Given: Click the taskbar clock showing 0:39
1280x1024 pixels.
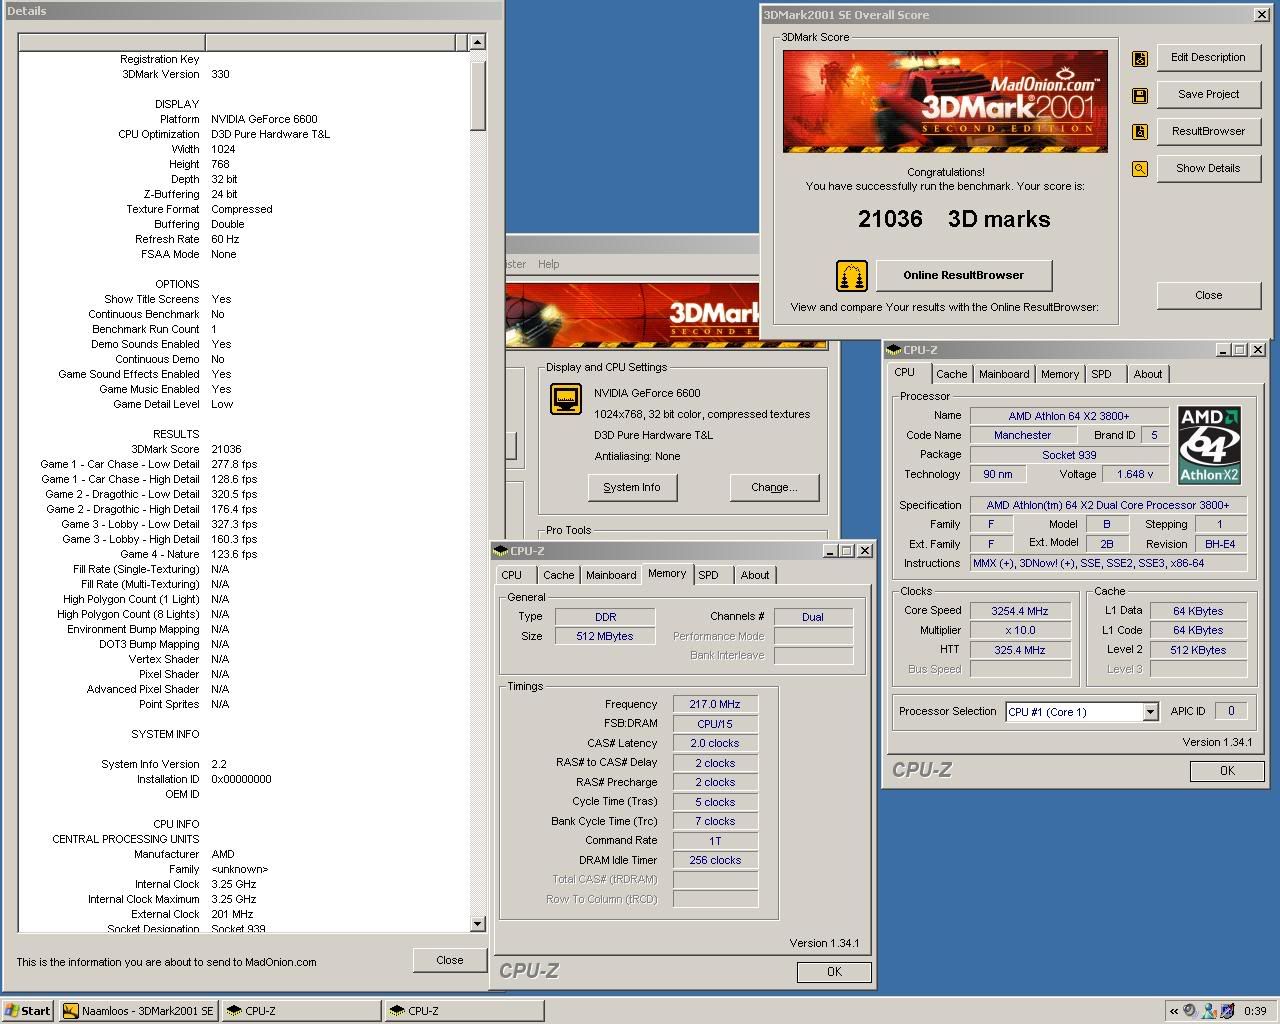Looking at the screenshot, I should 1255,1011.
